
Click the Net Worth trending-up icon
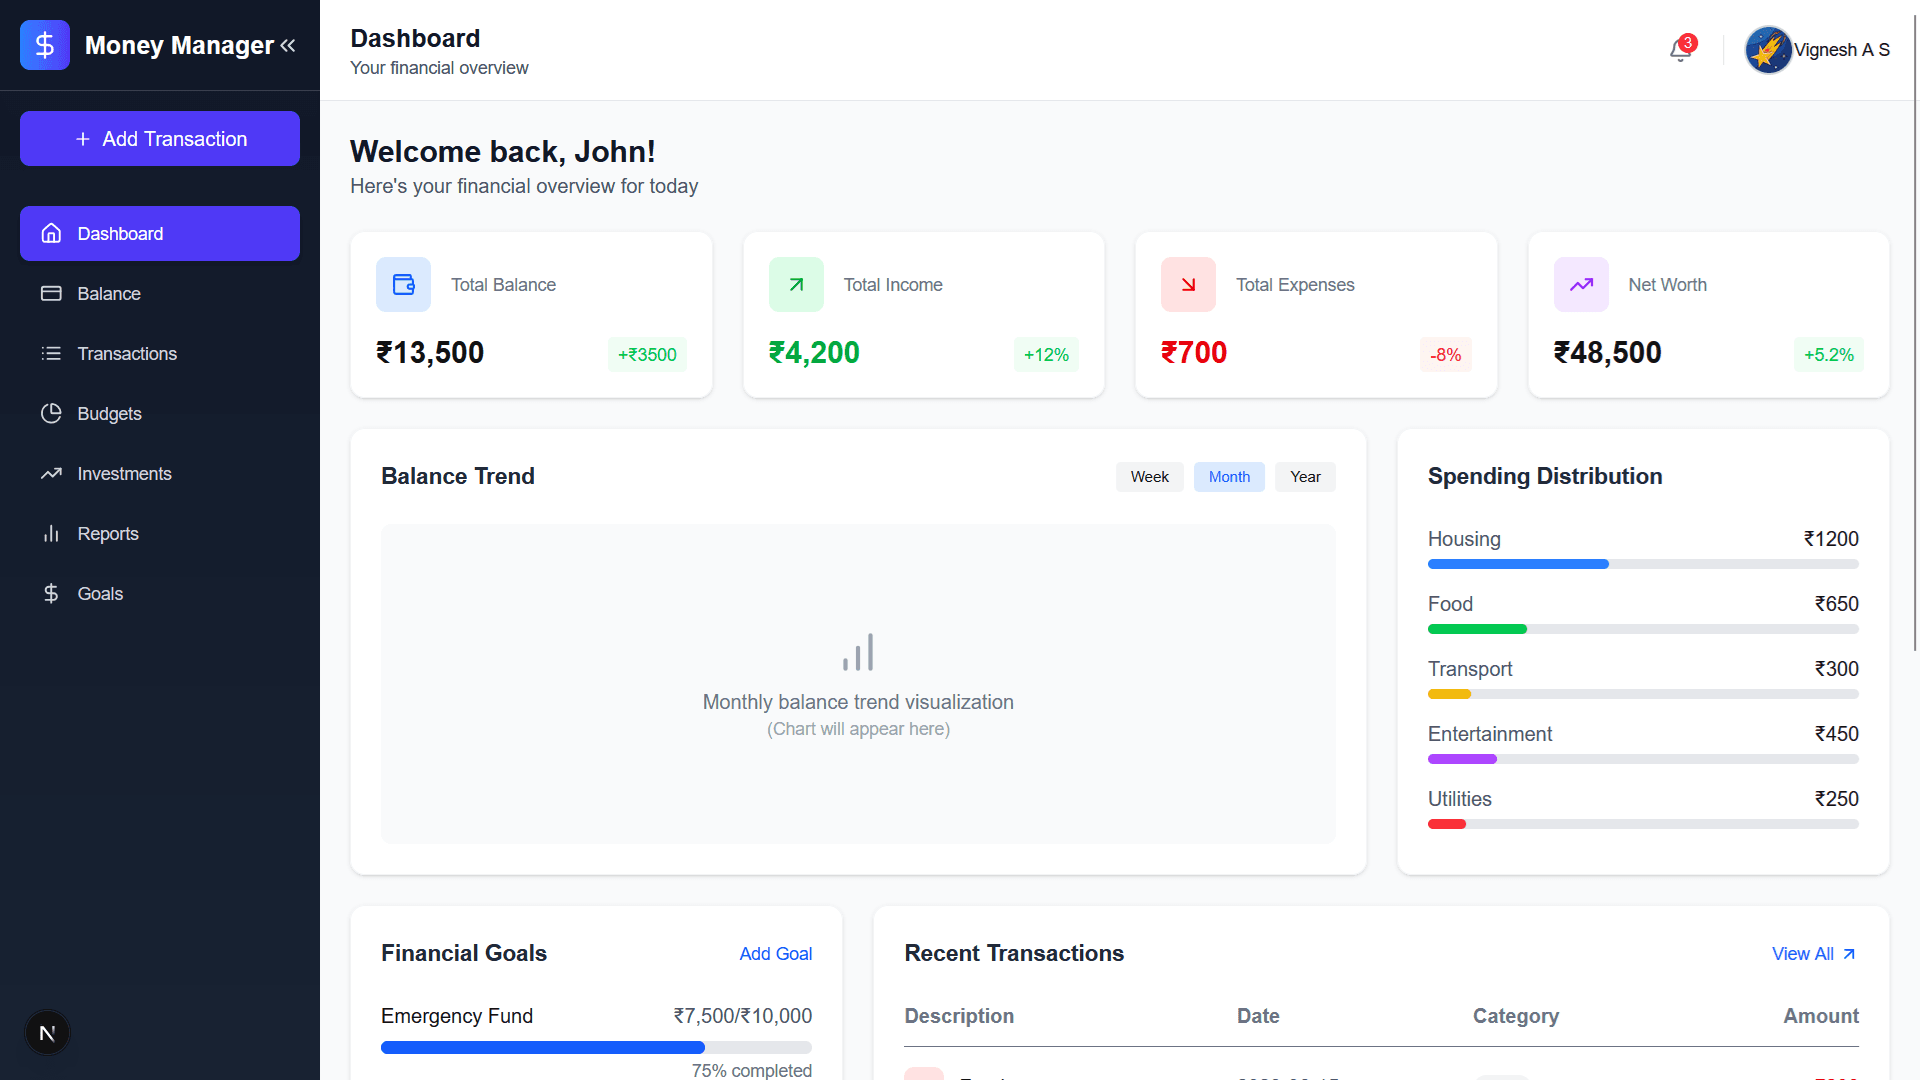(x=1581, y=284)
